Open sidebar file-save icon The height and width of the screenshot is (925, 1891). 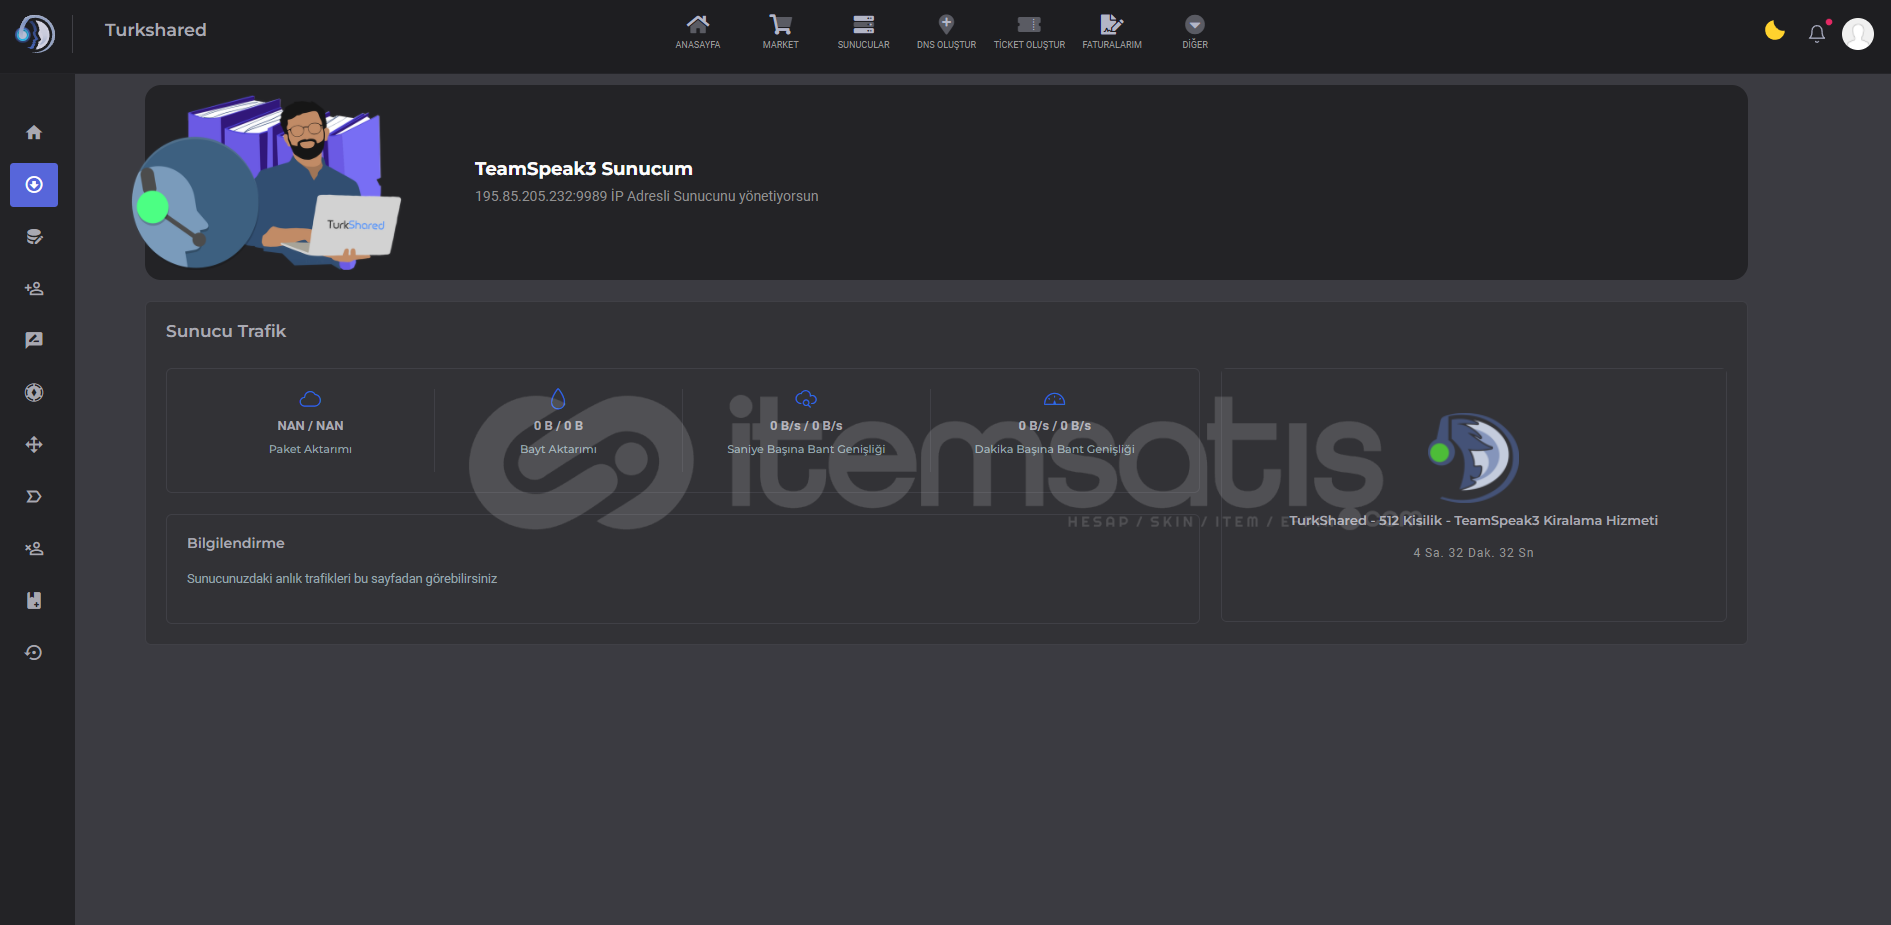coord(34,601)
